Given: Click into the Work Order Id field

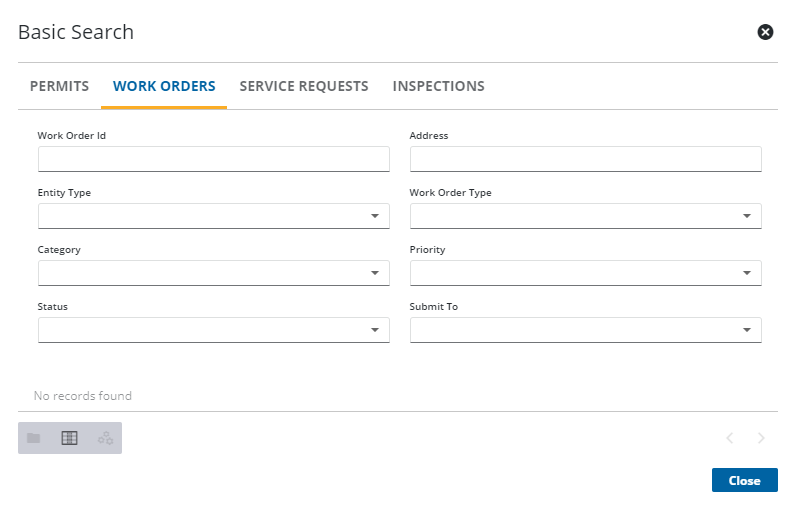Looking at the screenshot, I should [x=213, y=159].
